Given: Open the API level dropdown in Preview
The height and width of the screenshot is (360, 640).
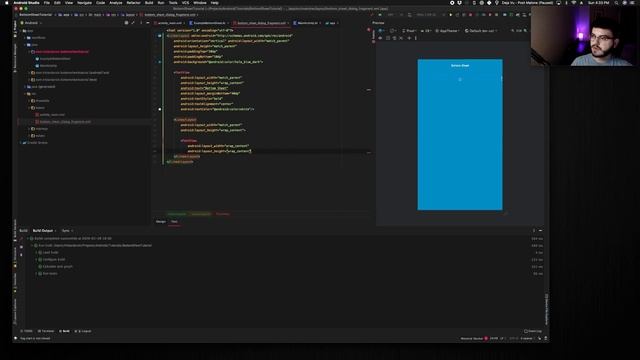Looking at the screenshot, I should point(425,31).
